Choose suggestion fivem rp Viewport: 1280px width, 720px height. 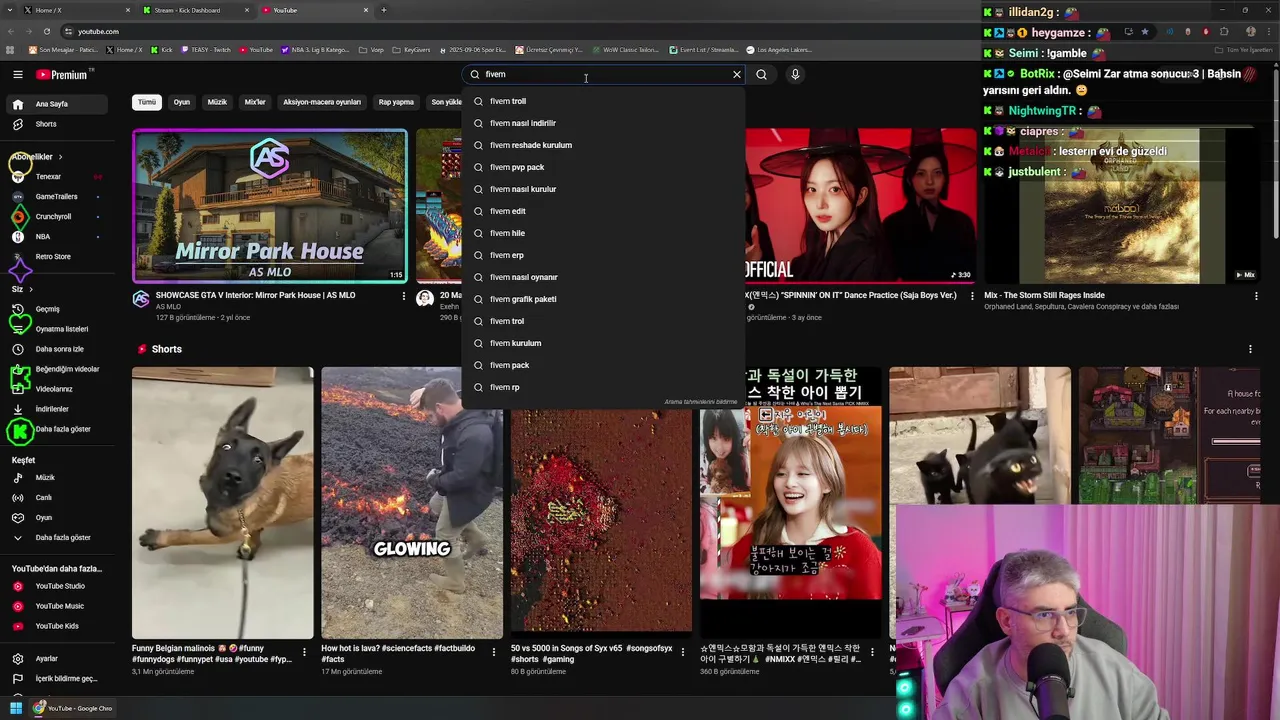pyautogui.click(x=604, y=387)
